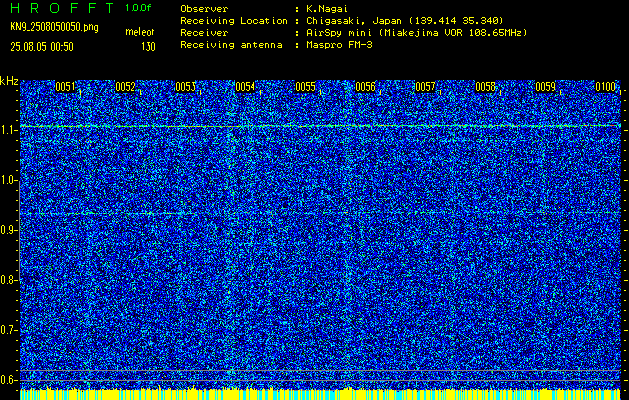Click the date stamp 25.08.05 00:50
Viewport: 629px width, 400px height.
tap(42, 47)
